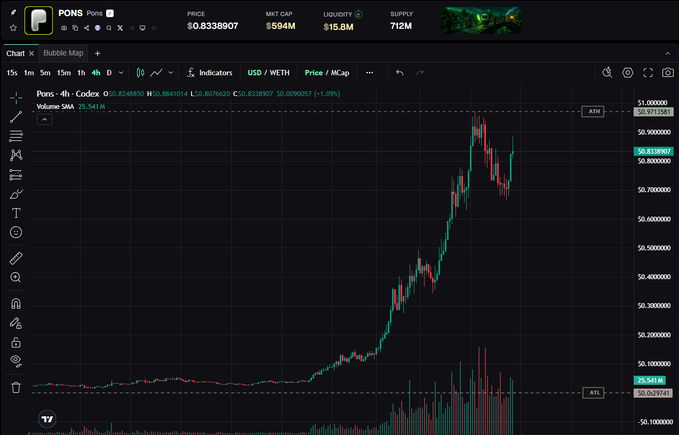Collapse the indicator legend chevron
This screenshot has width=679, height=435.
point(44,119)
